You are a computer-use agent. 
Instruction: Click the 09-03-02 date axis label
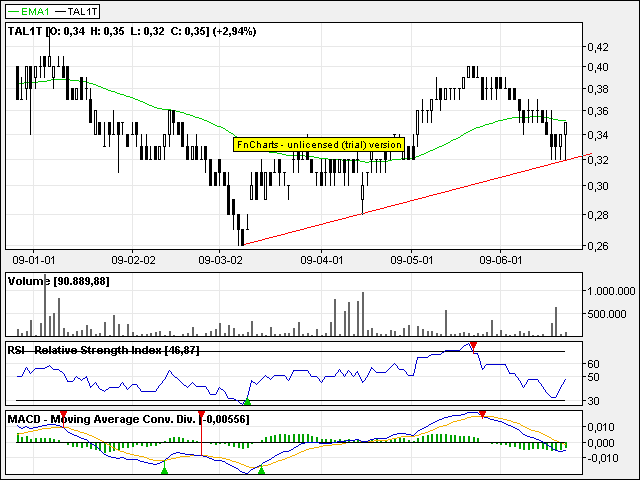220,260
